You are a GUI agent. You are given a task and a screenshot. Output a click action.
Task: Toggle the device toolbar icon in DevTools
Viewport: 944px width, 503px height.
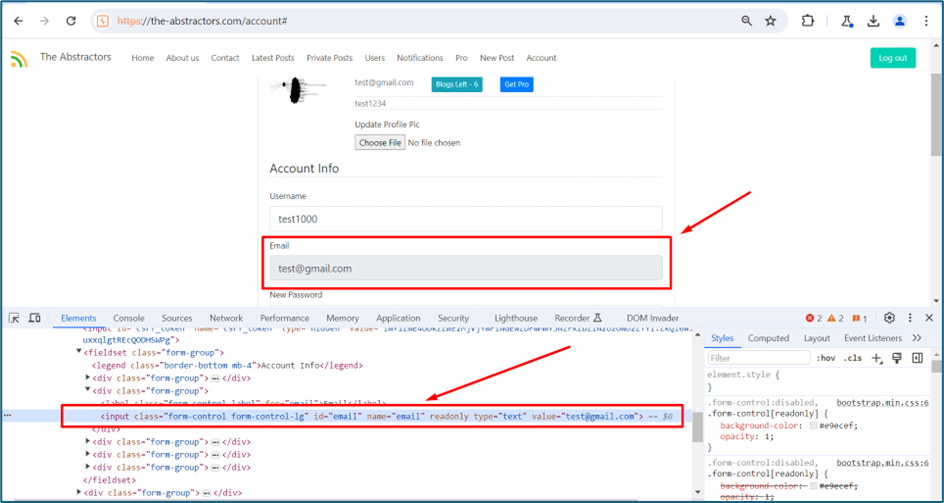[x=35, y=318]
